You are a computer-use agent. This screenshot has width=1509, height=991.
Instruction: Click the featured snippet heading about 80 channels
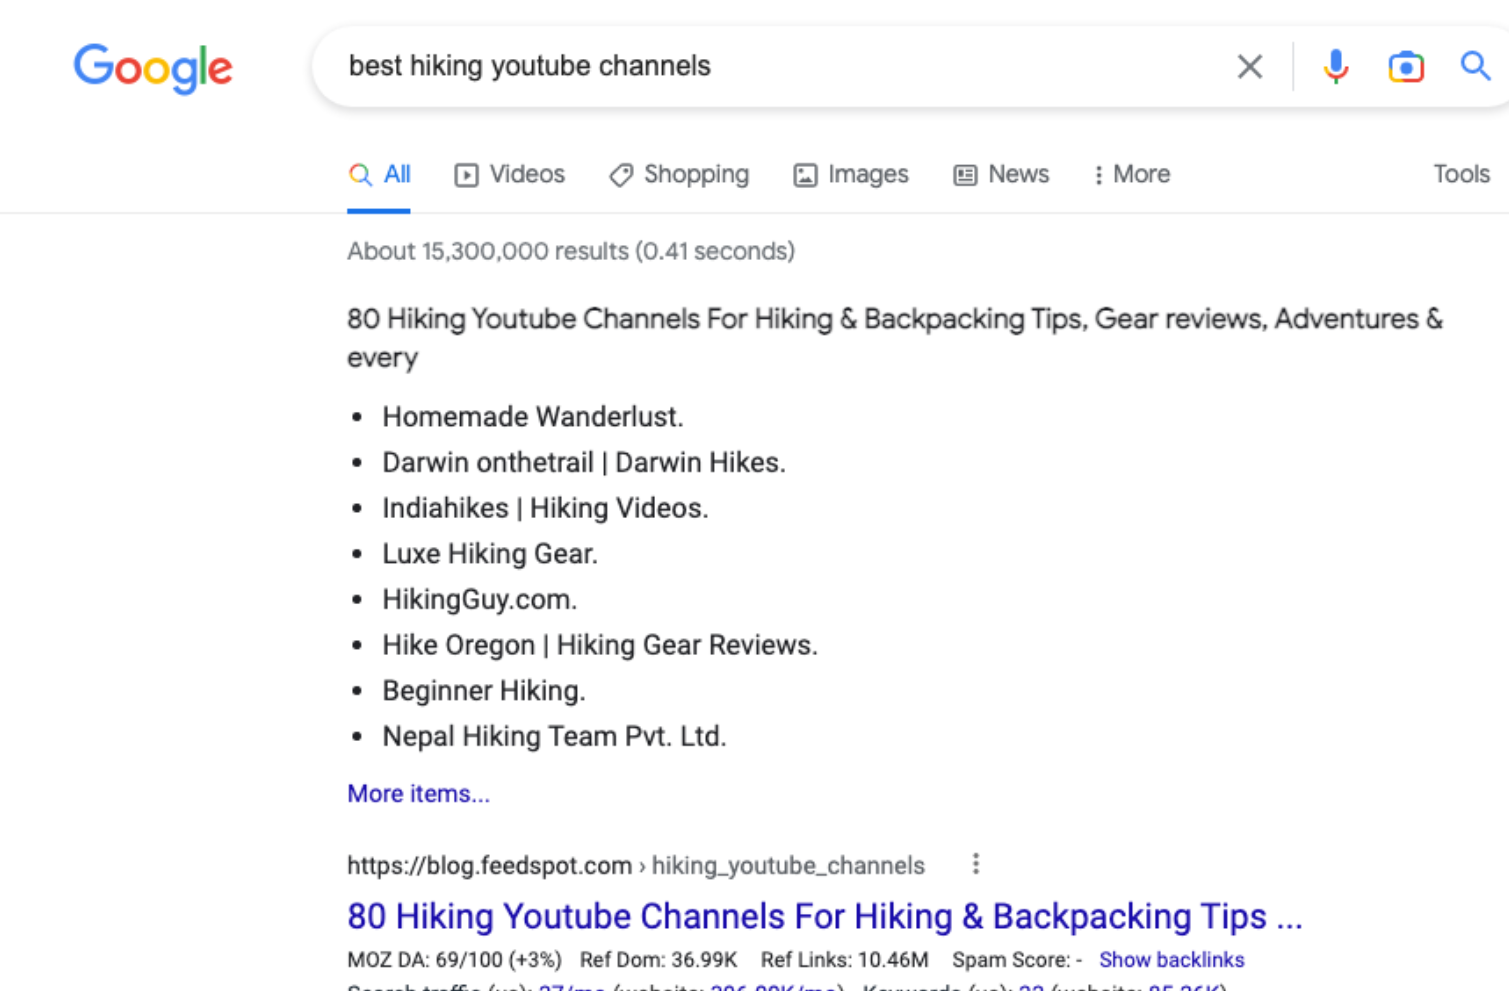(x=895, y=338)
